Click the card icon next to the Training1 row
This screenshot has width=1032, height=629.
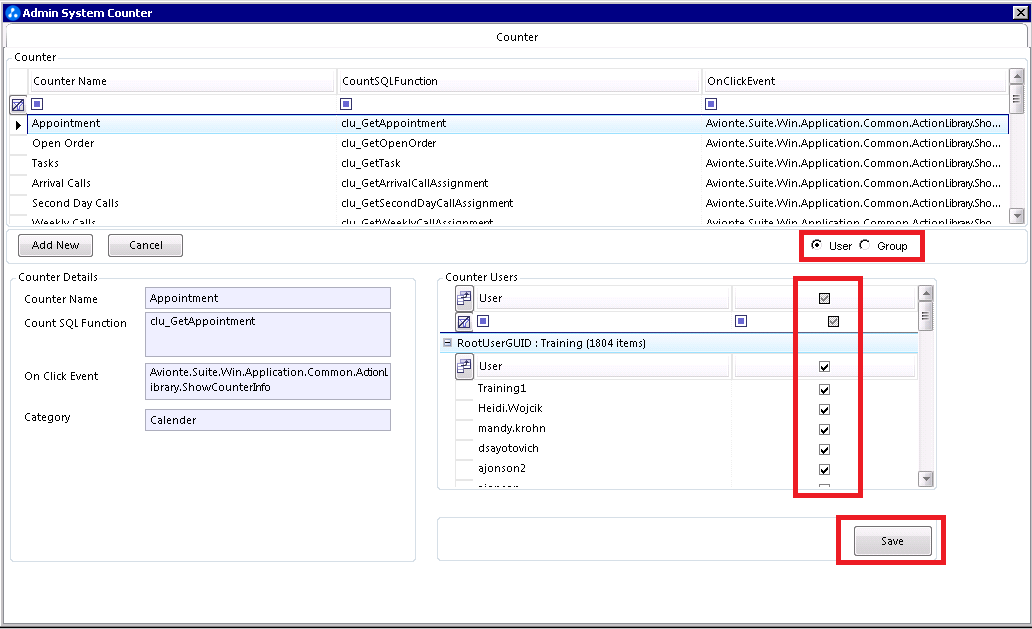pyautogui.click(x=462, y=367)
